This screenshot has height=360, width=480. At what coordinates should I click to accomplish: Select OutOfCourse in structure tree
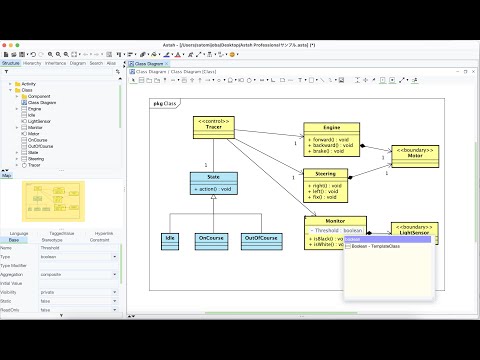[37, 146]
